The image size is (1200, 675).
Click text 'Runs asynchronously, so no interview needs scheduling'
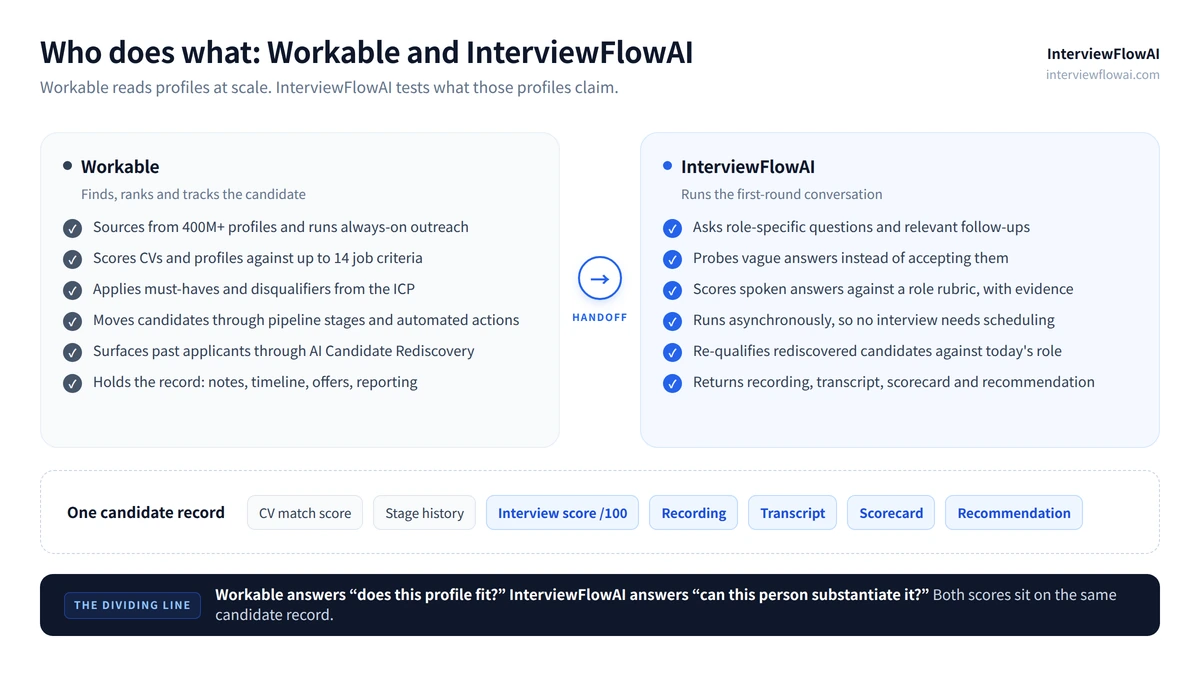[874, 320]
